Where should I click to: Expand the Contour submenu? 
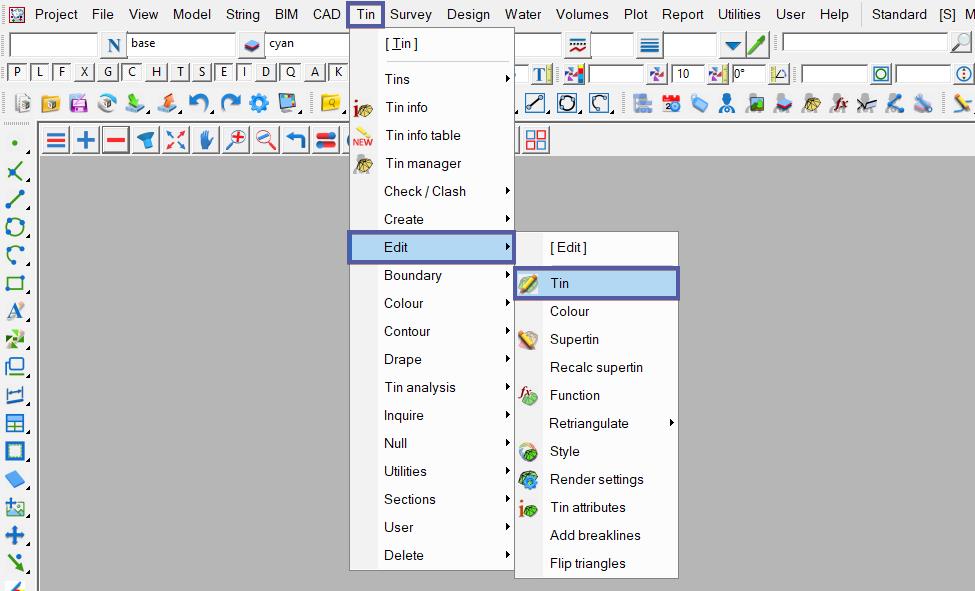tap(432, 331)
